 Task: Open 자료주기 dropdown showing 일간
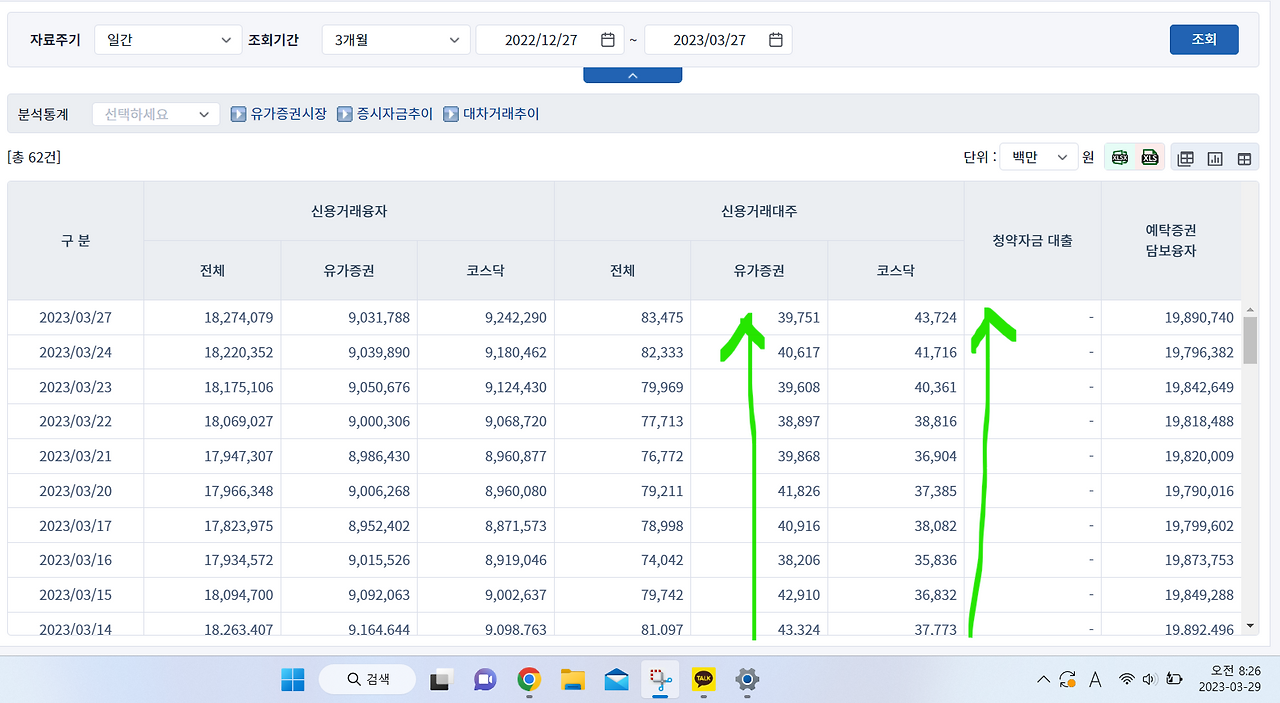click(x=168, y=40)
